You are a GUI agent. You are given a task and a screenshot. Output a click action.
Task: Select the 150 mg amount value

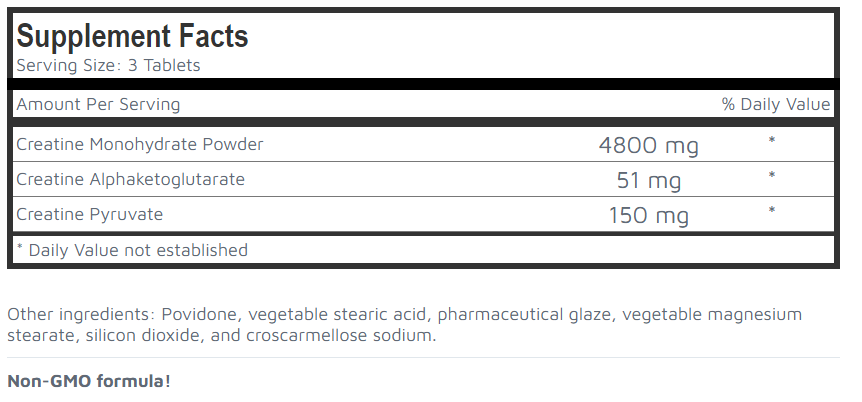(649, 216)
